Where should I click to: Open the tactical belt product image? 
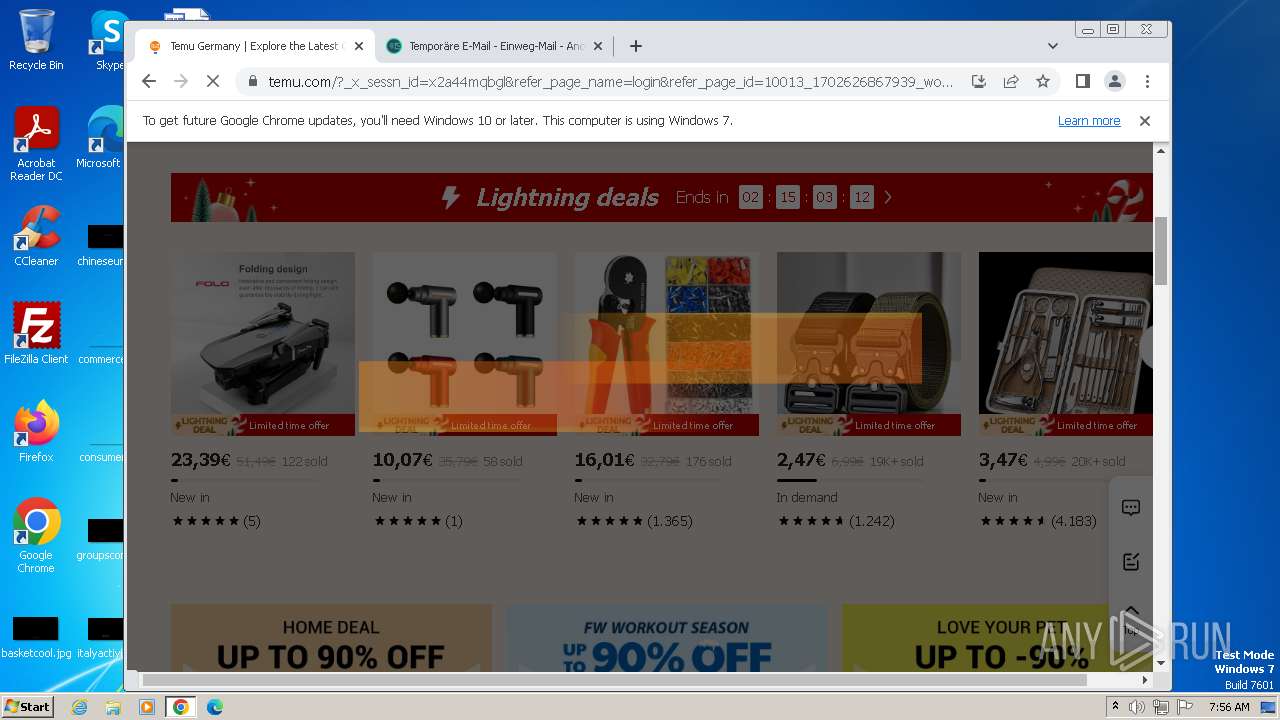click(869, 343)
